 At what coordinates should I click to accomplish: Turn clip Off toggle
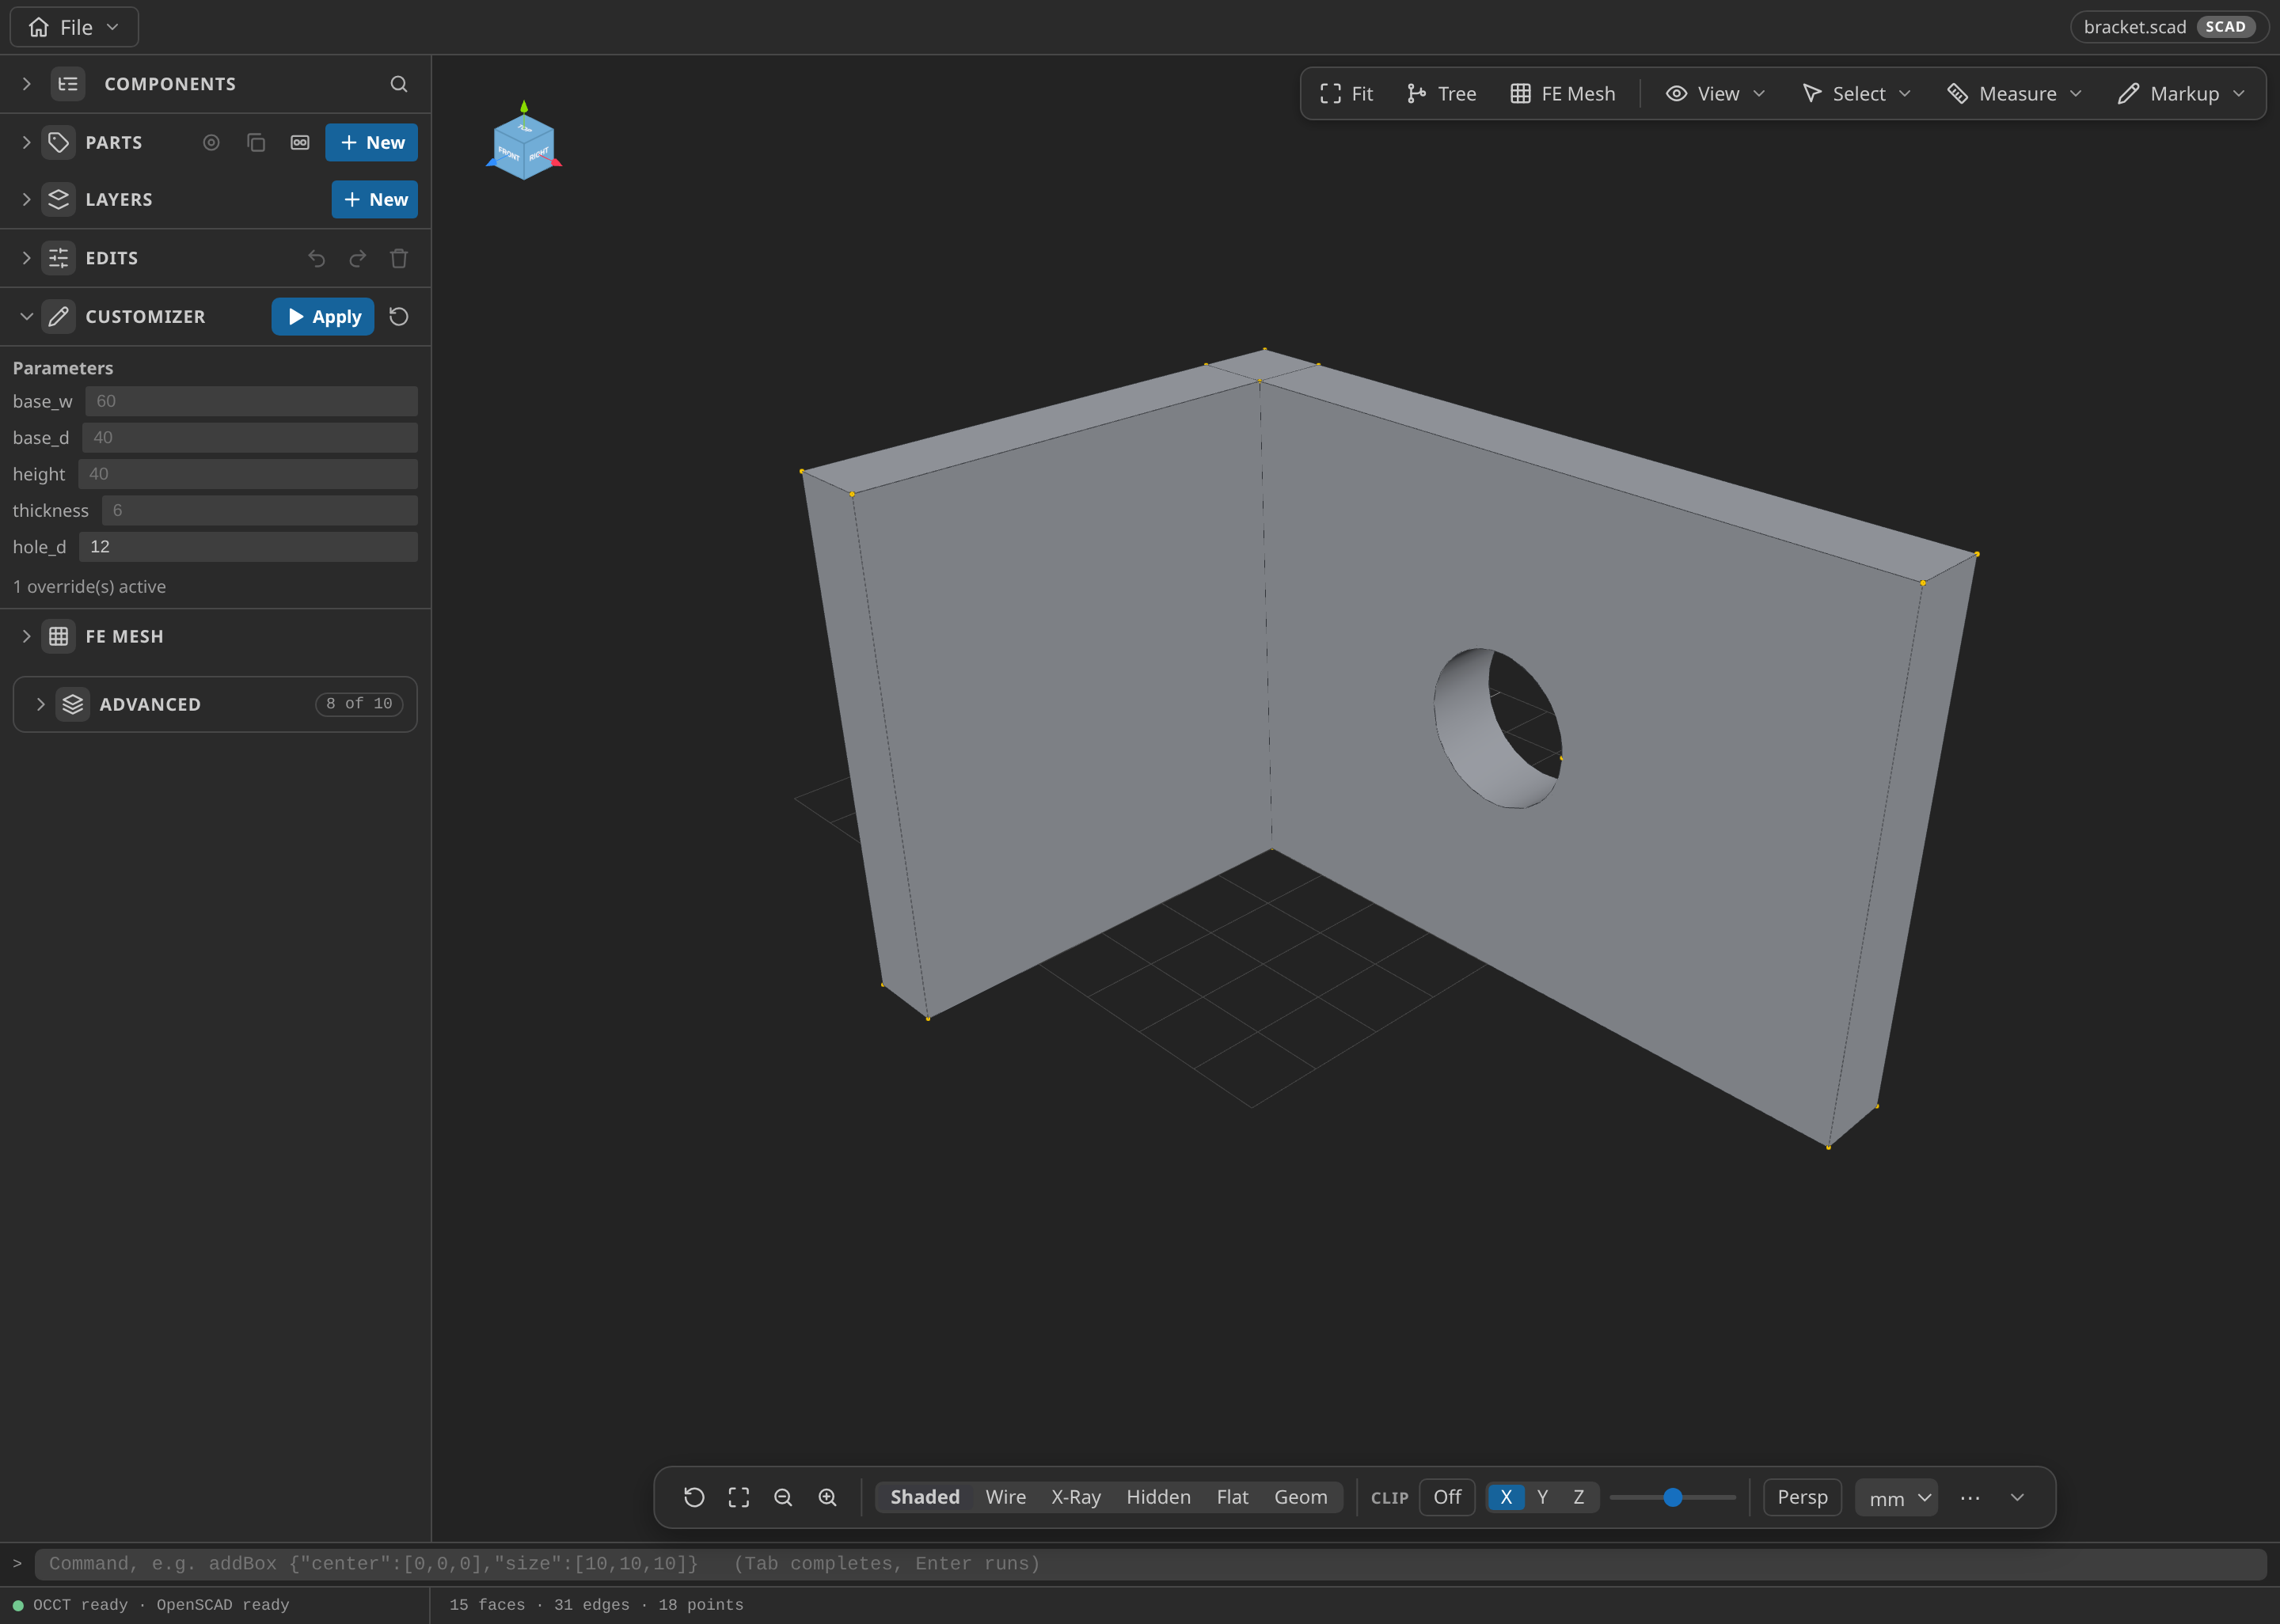(1447, 1497)
